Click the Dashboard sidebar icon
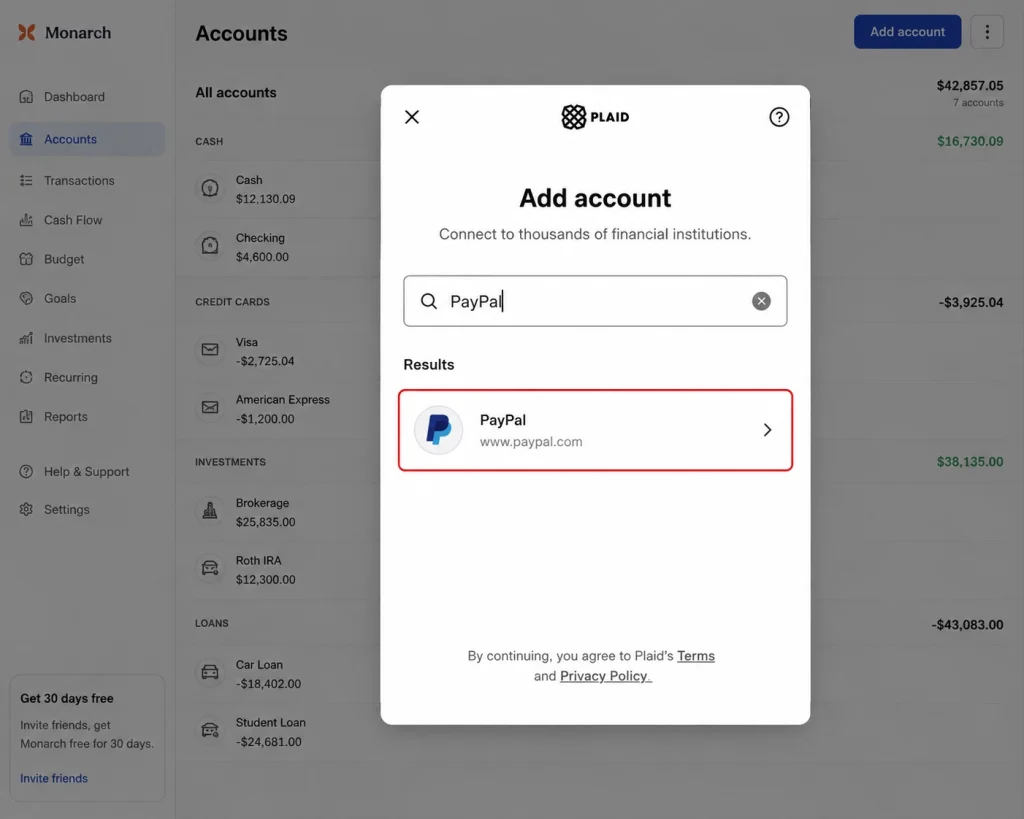 click(x=26, y=97)
